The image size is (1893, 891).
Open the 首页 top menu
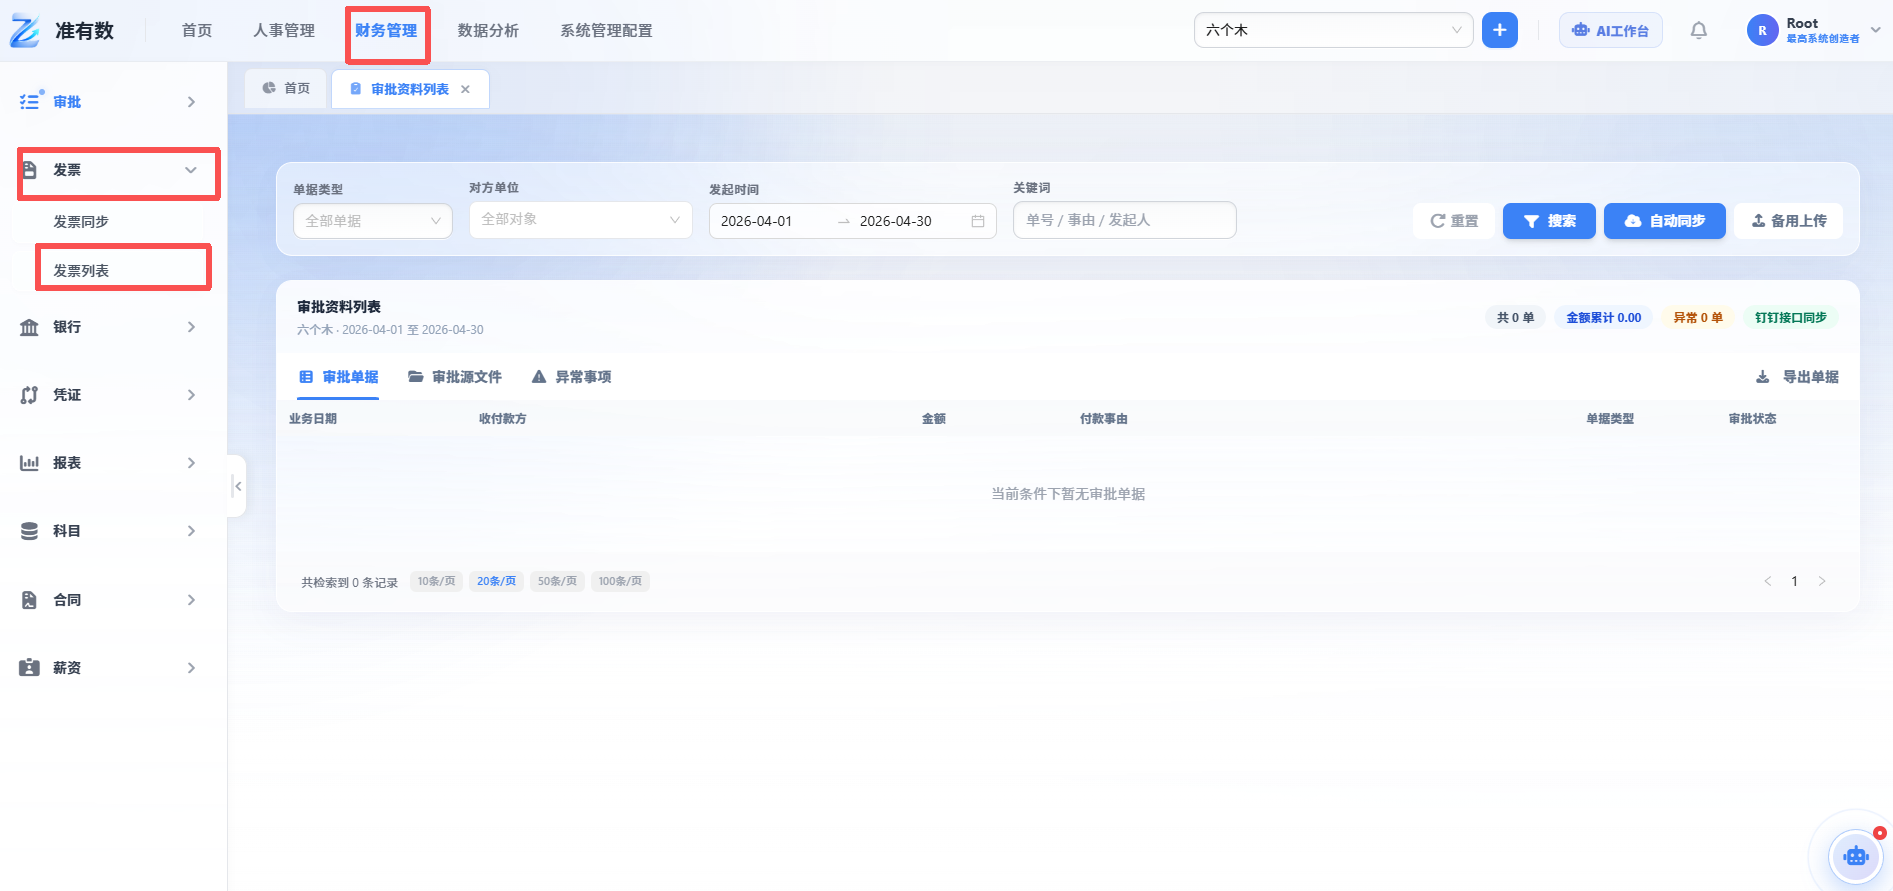pos(197,31)
